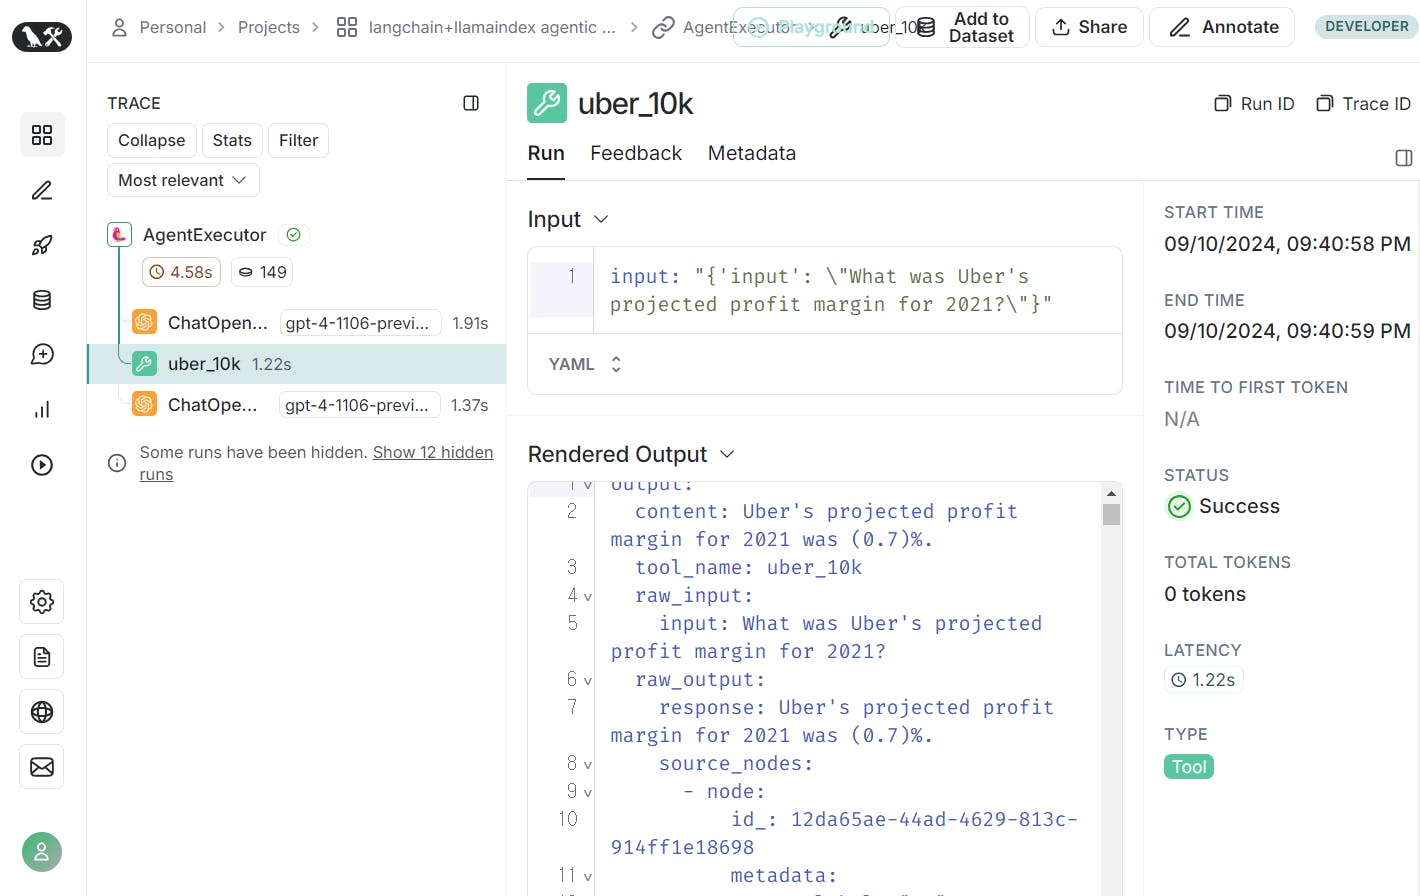The image size is (1420, 896).
Task: Switch to the Metadata tab
Action: (x=752, y=153)
